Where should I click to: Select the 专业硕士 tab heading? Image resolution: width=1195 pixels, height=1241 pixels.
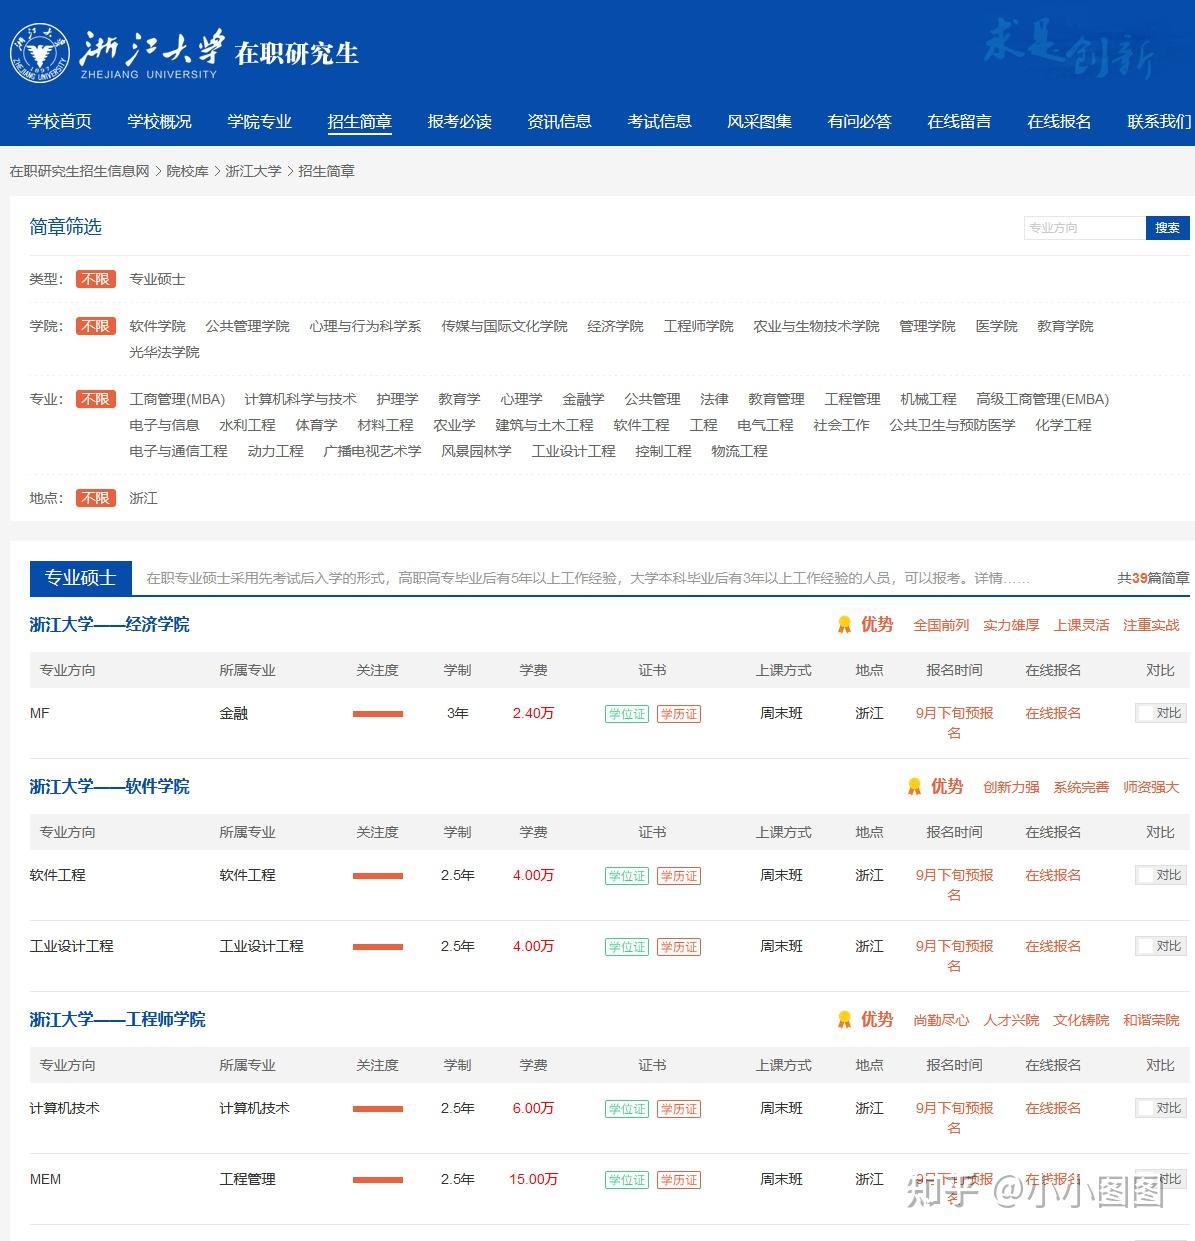point(80,577)
